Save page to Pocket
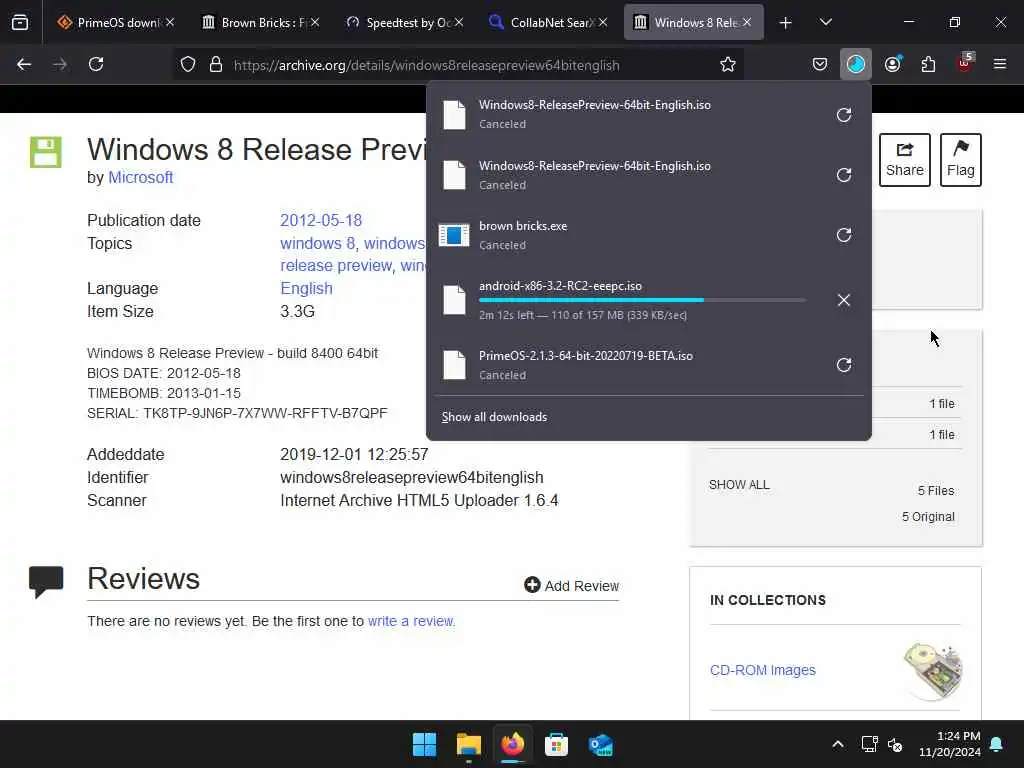Image resolution: width=1024 pixels, height=768 pixels. point(820,65)
